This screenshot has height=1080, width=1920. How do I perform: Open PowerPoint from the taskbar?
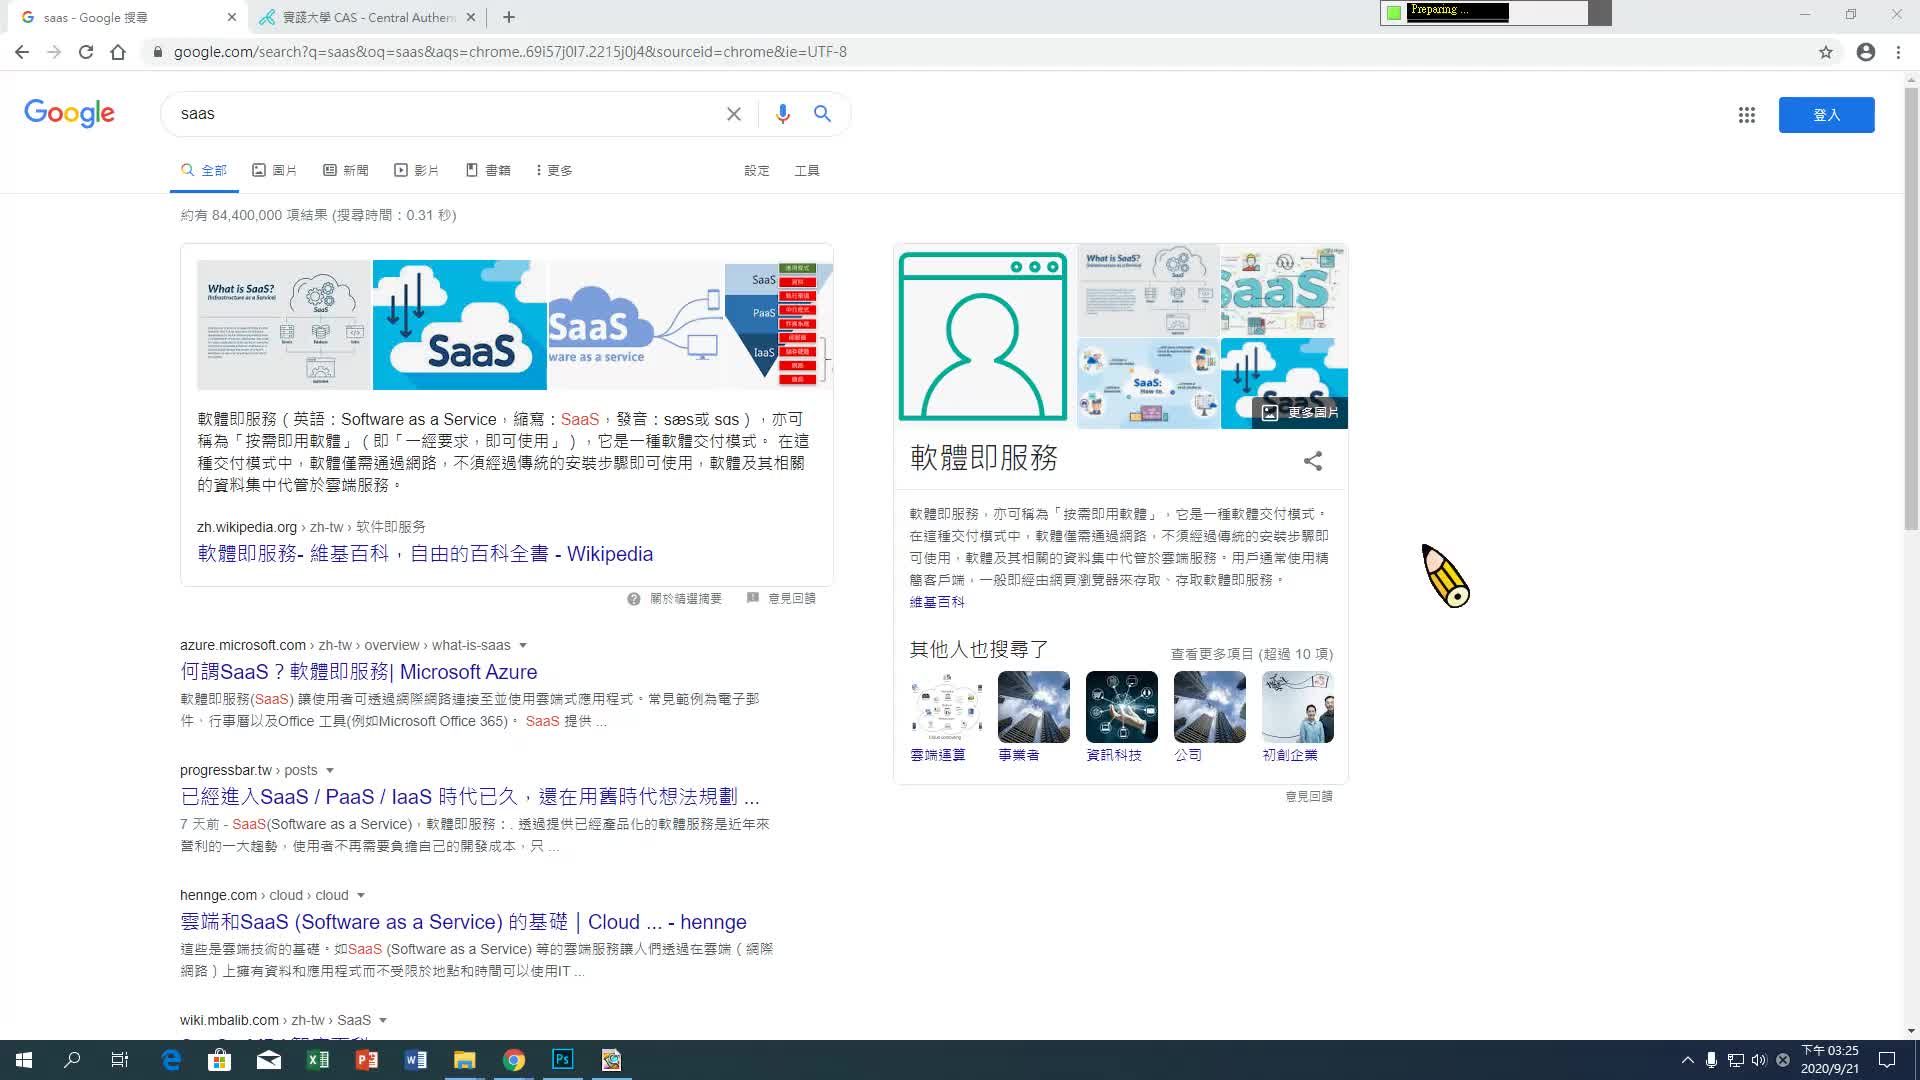pyautogui.click(x=367, y=1060)
